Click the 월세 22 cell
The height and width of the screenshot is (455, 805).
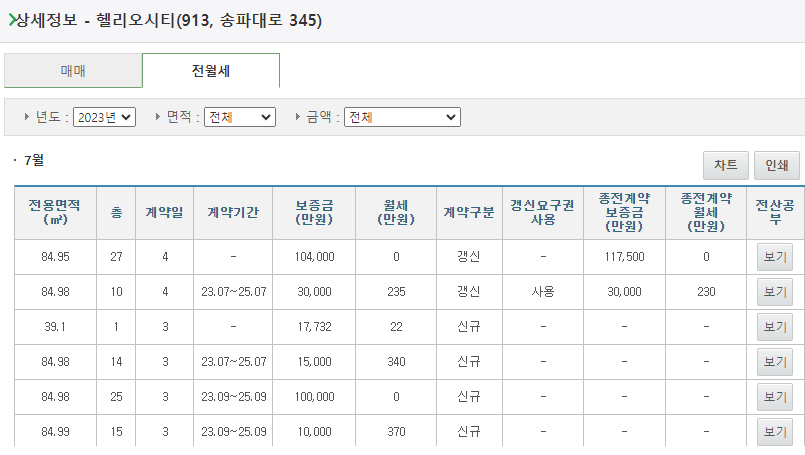pyautogui.click(x=396, y=327)
